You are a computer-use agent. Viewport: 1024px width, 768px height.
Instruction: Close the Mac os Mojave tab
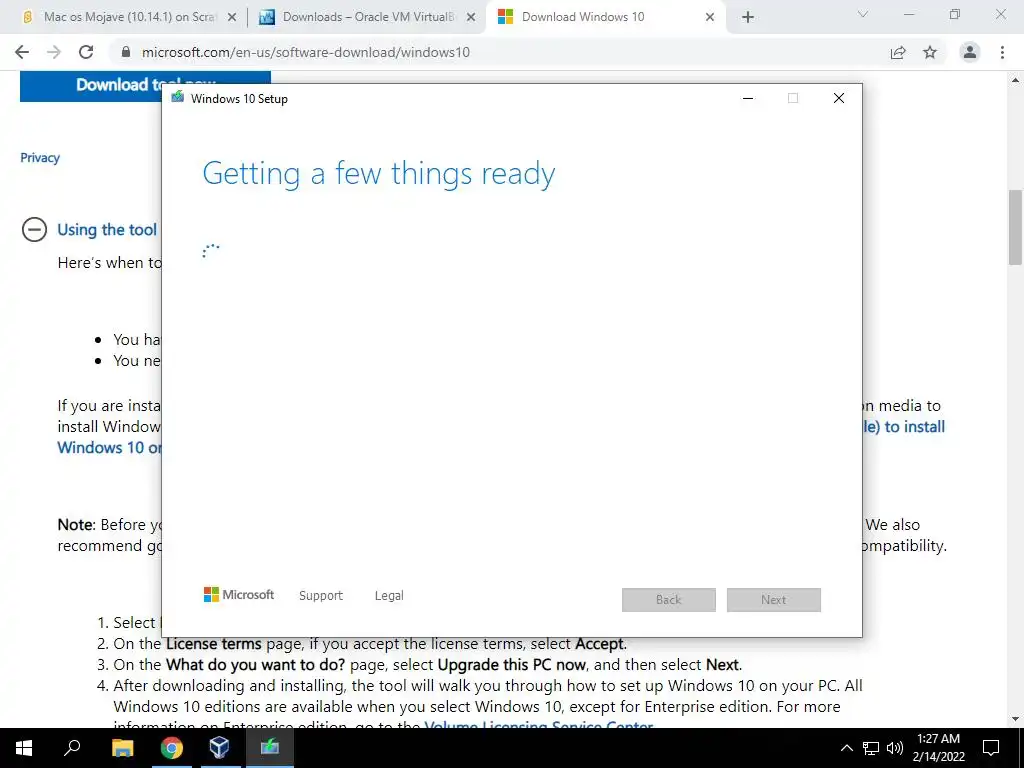click(x=232, y=17)
